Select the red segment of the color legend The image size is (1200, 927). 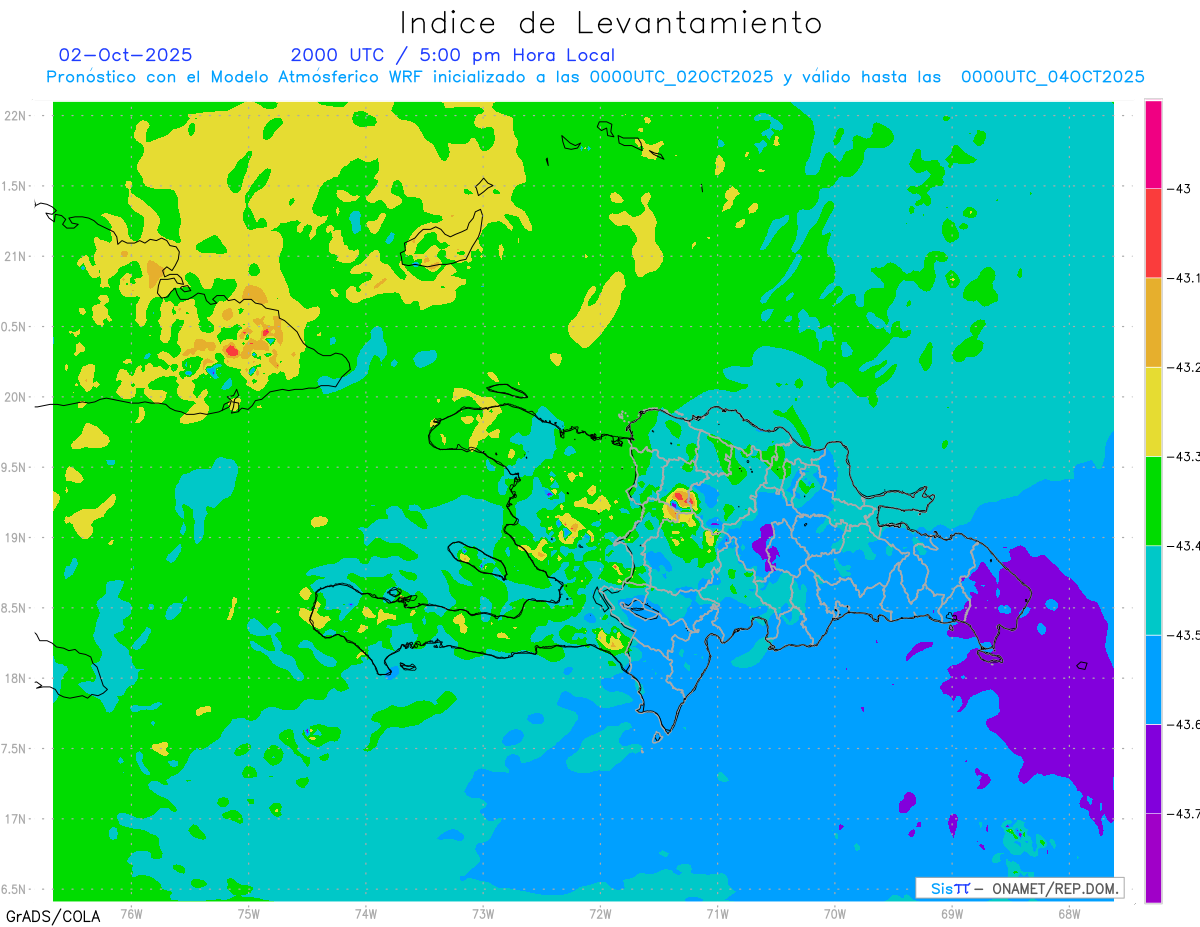[1153, 233]
